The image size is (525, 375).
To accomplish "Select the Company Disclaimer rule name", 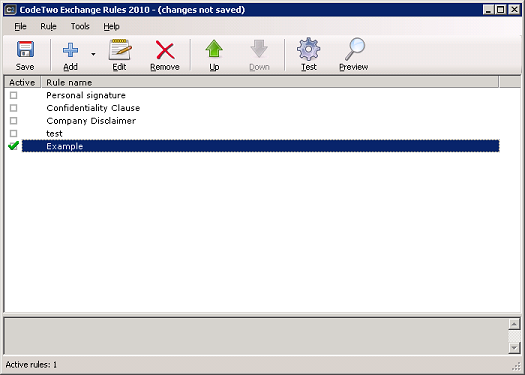I will [x=91, y=121].
